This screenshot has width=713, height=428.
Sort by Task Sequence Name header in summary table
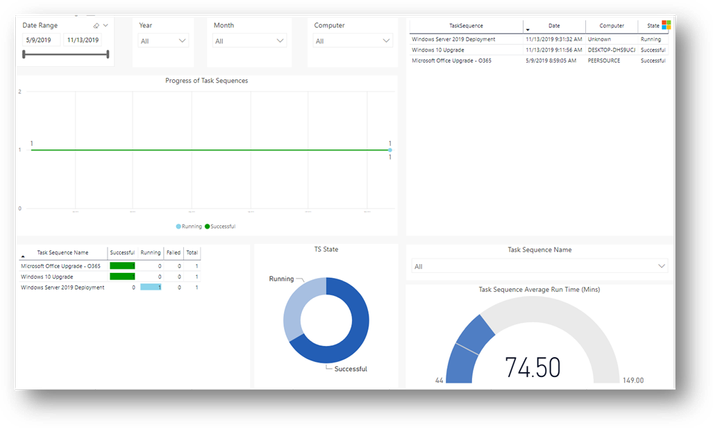(x=63, y=252)
